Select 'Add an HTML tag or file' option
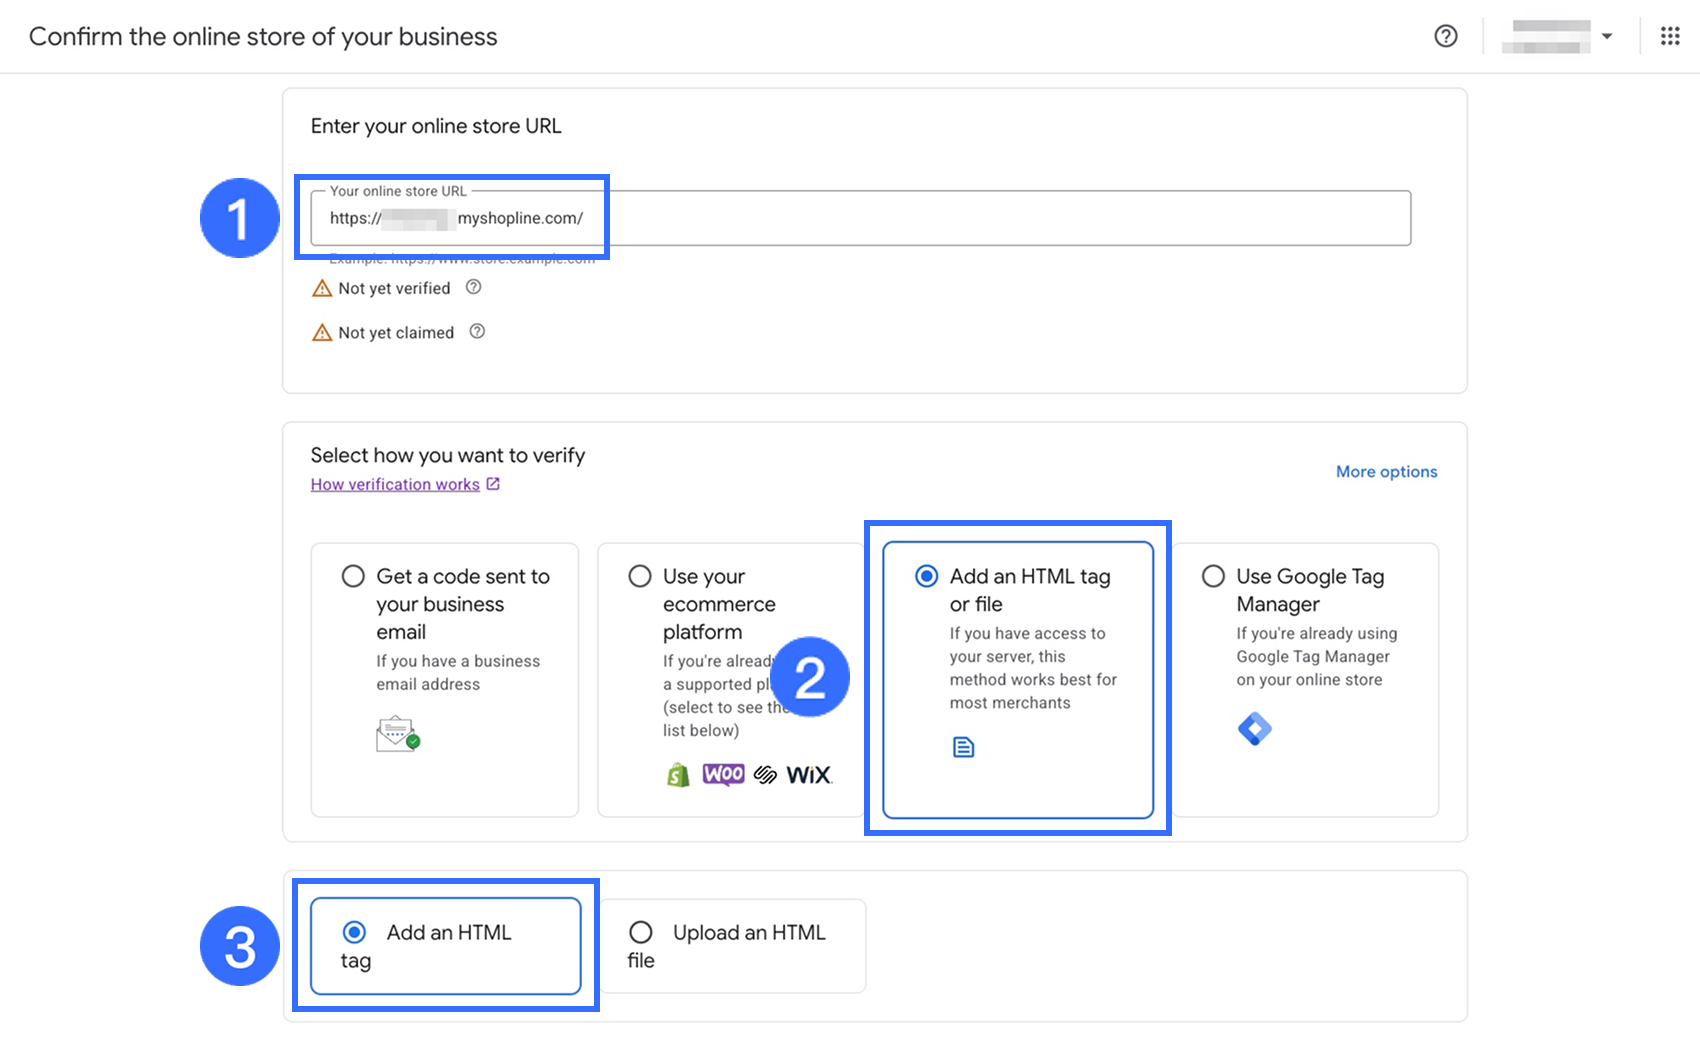The height and width of the screenshot is (1050, 1700). coord(927,576)
